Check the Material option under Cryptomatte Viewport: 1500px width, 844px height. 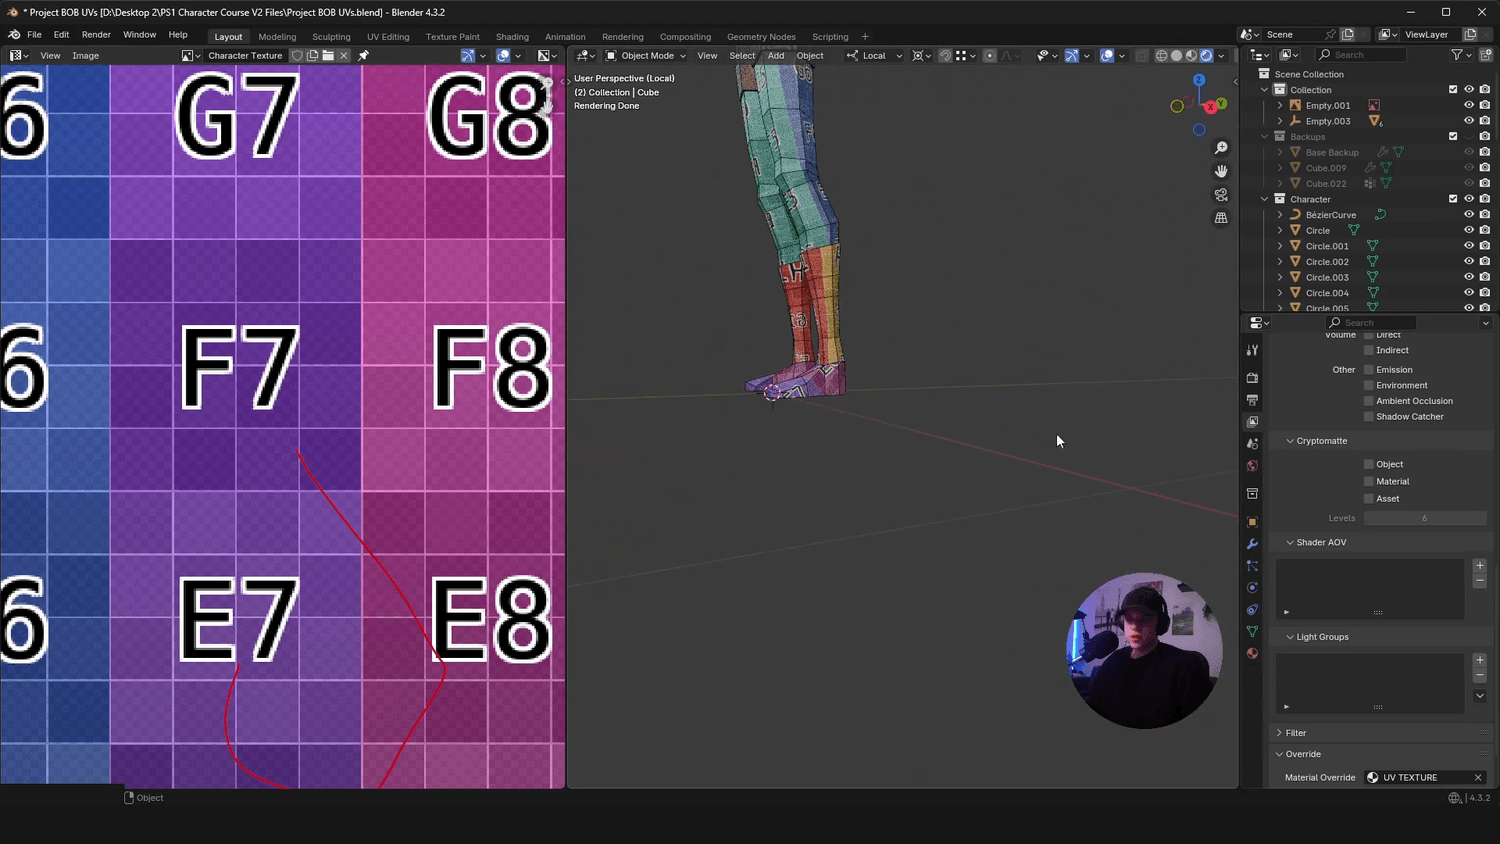click(1368, 481)
